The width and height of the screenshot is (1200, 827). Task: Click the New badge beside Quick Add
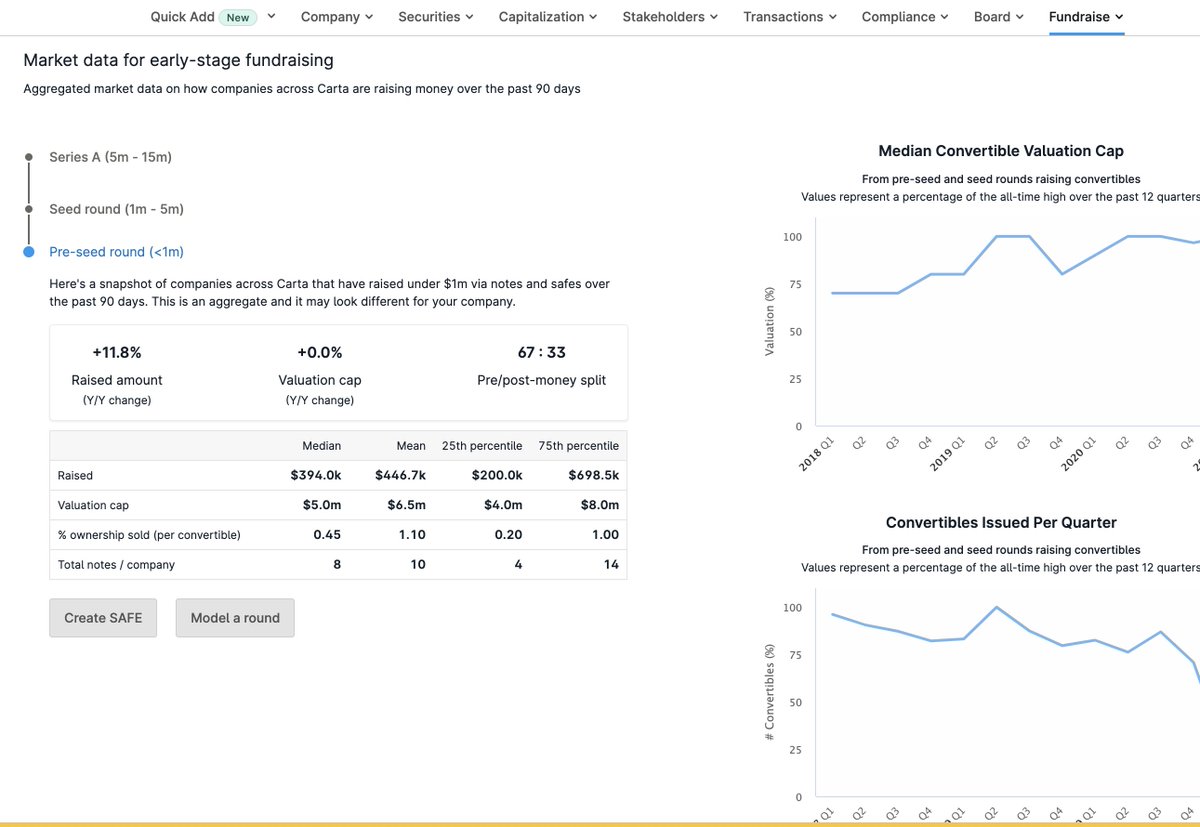(x=238, y=17)
